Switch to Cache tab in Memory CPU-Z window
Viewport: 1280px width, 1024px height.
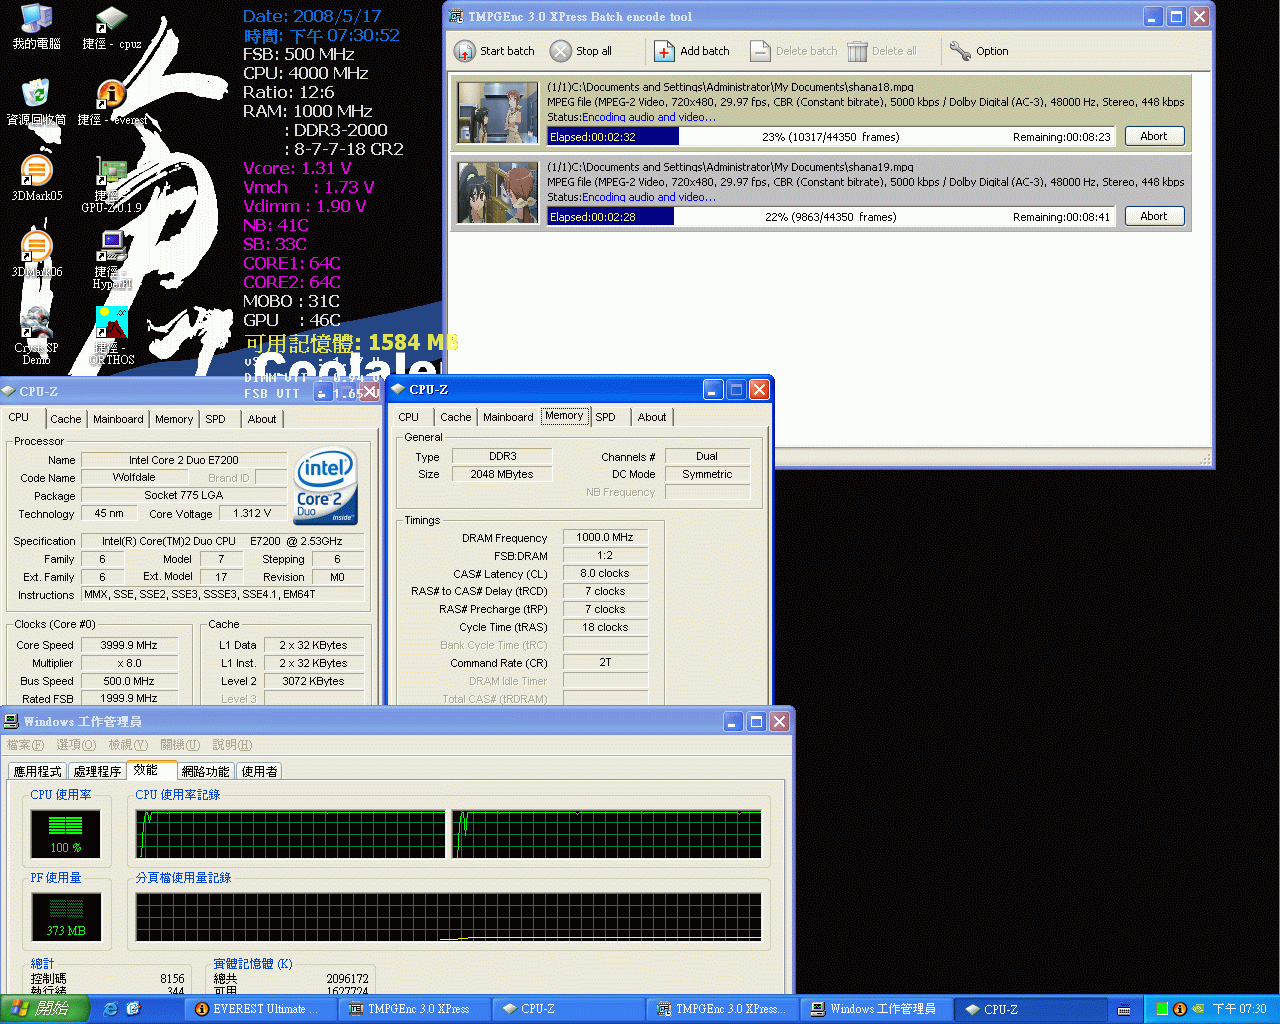point(455,417)
